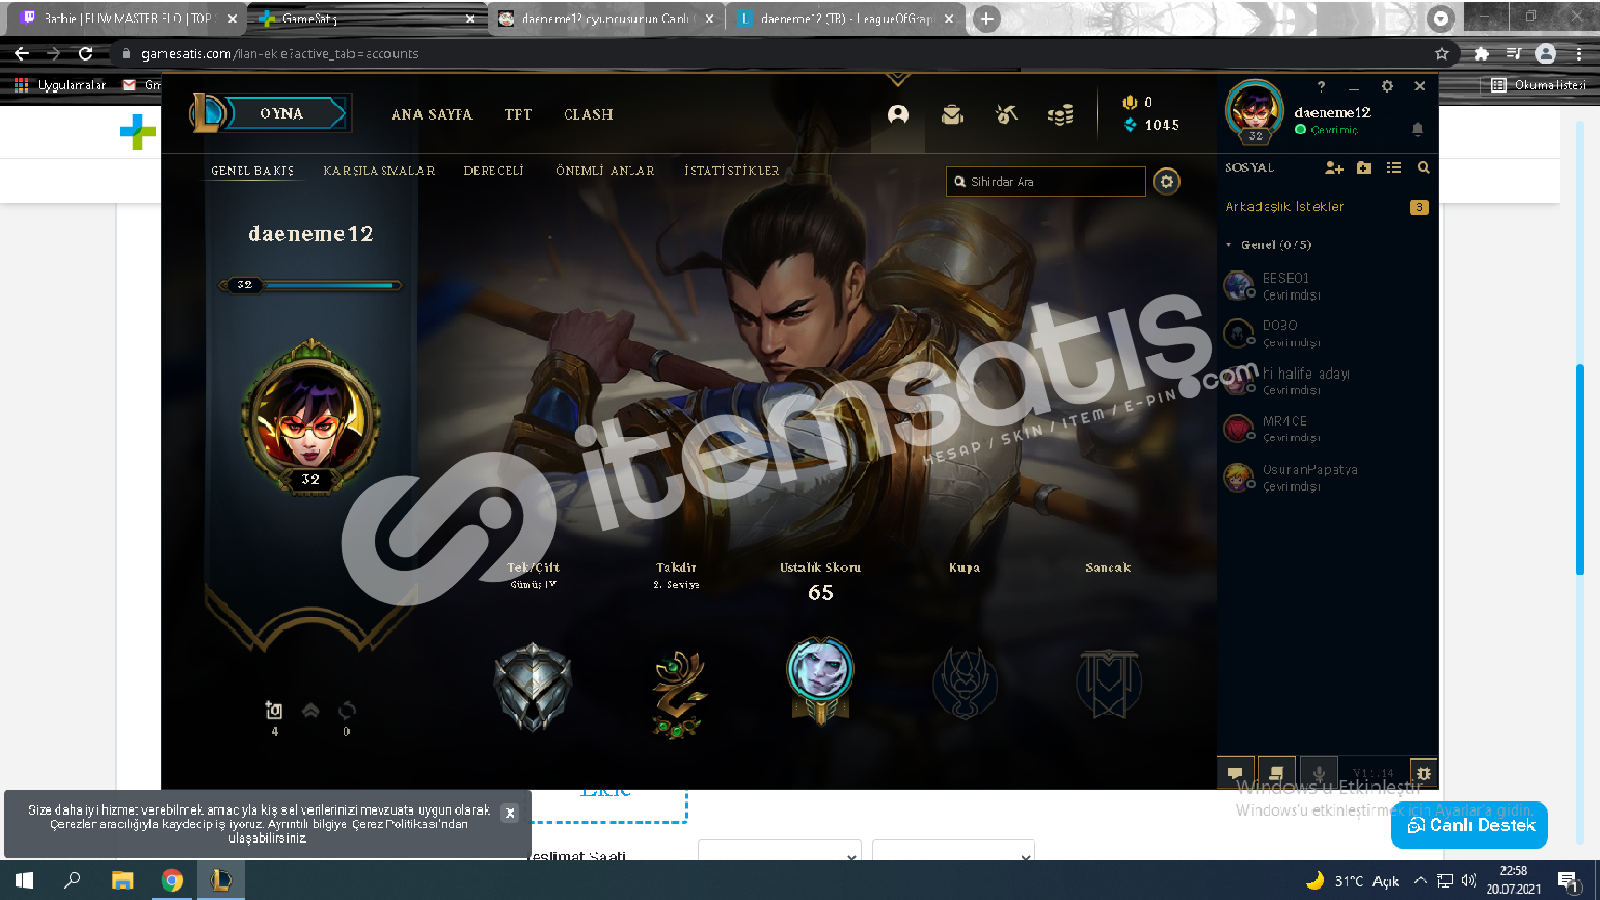This screenshot has width=1600, height=900.
Task: Open the Store coins icon
Action: [x=1060, y=115]
